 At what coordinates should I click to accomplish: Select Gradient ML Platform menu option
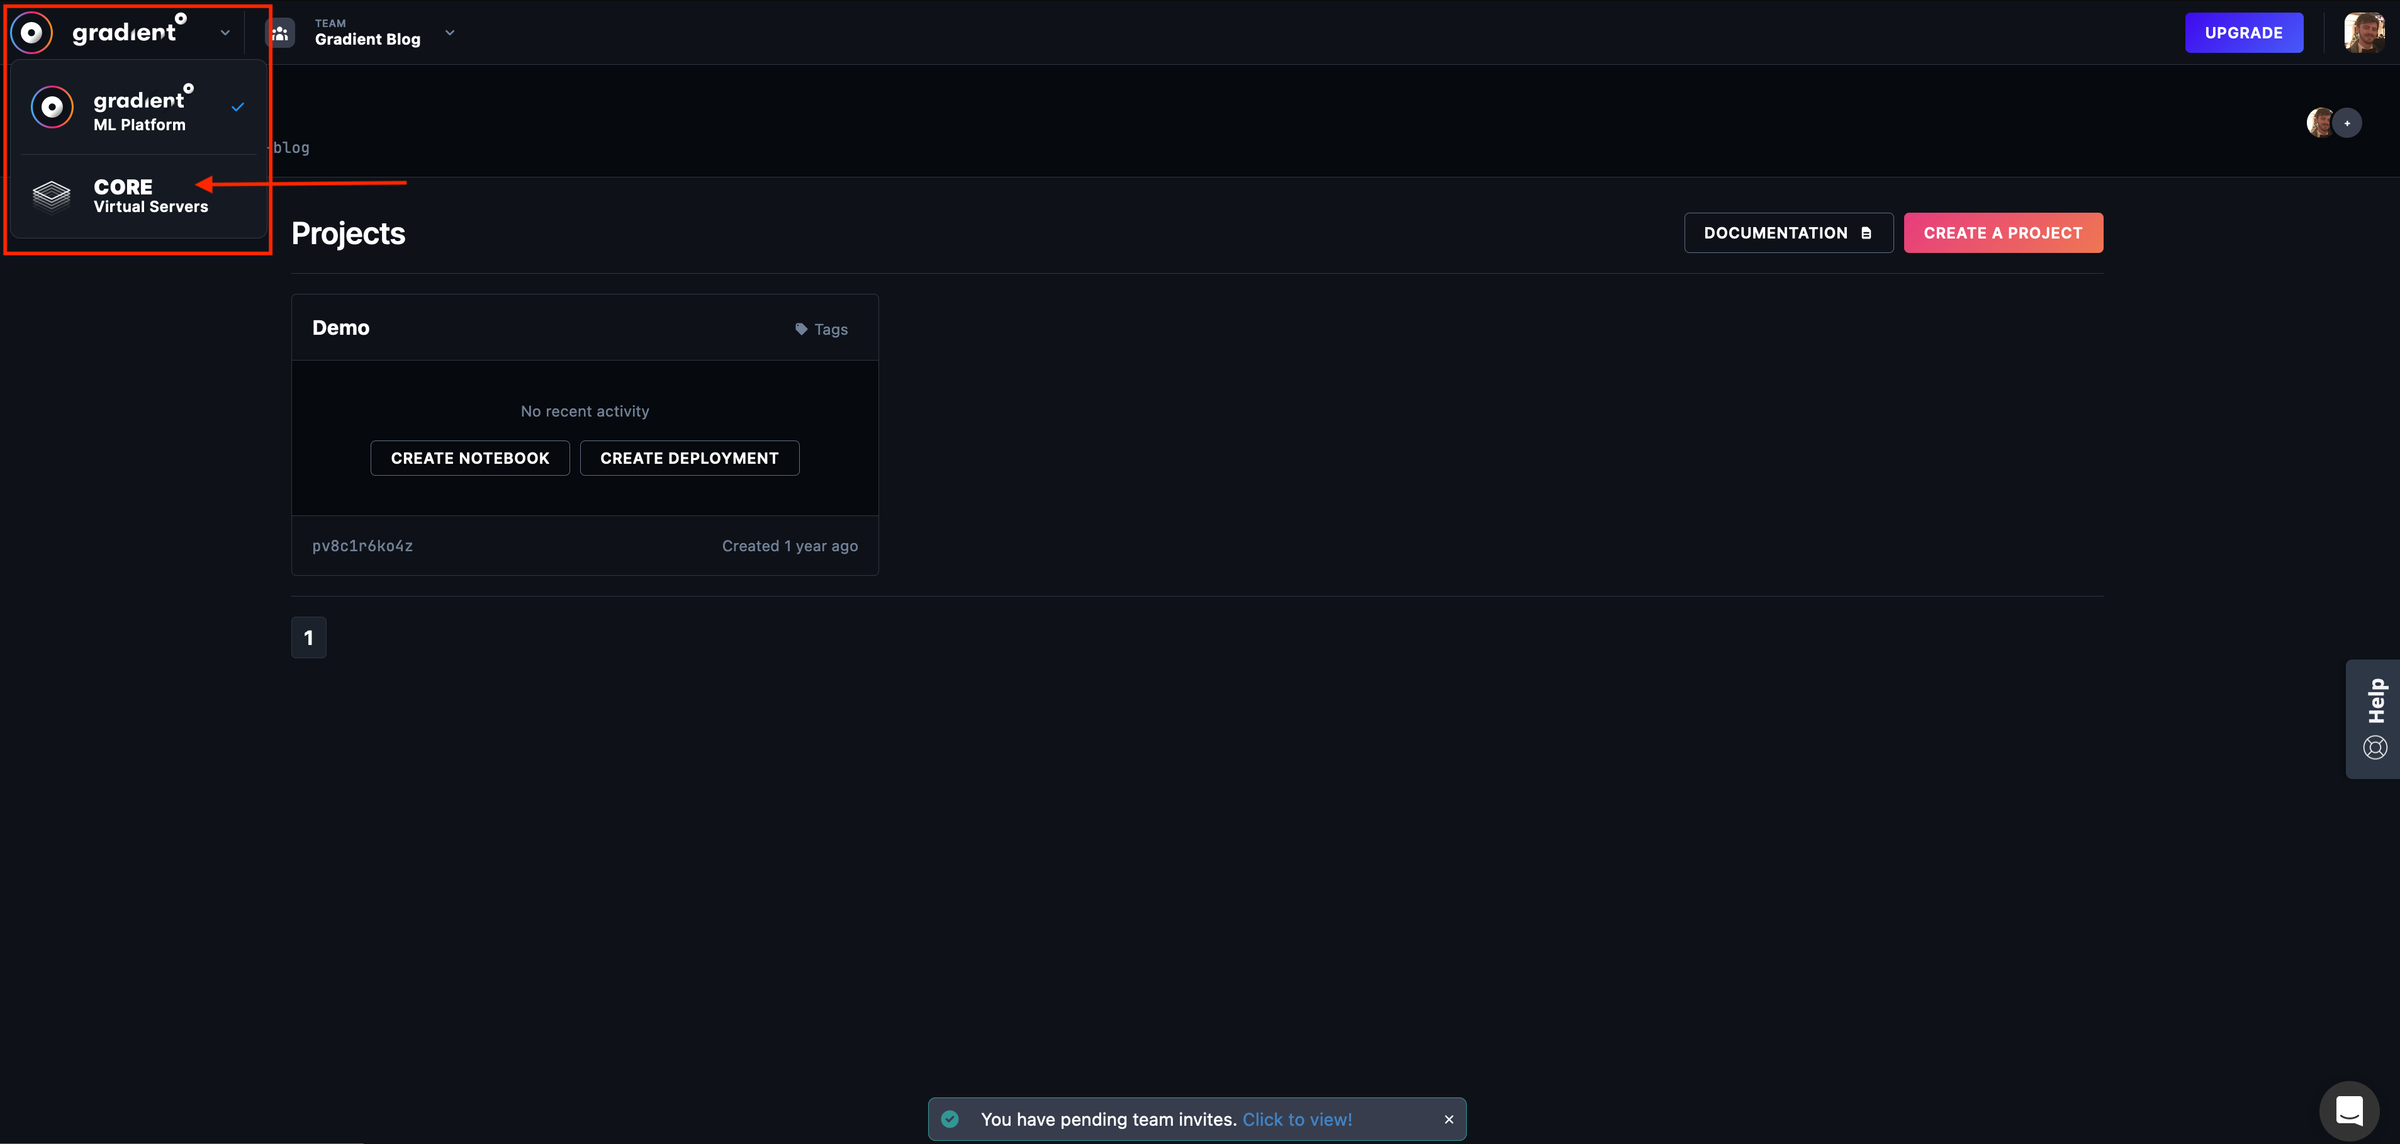[139, 108]
